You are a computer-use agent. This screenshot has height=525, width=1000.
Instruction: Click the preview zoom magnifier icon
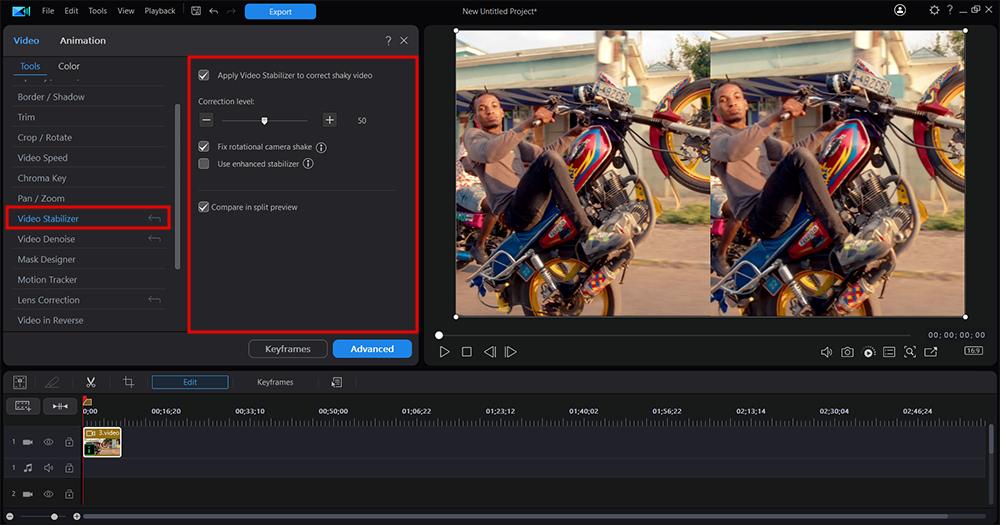[x=910, y=352]
